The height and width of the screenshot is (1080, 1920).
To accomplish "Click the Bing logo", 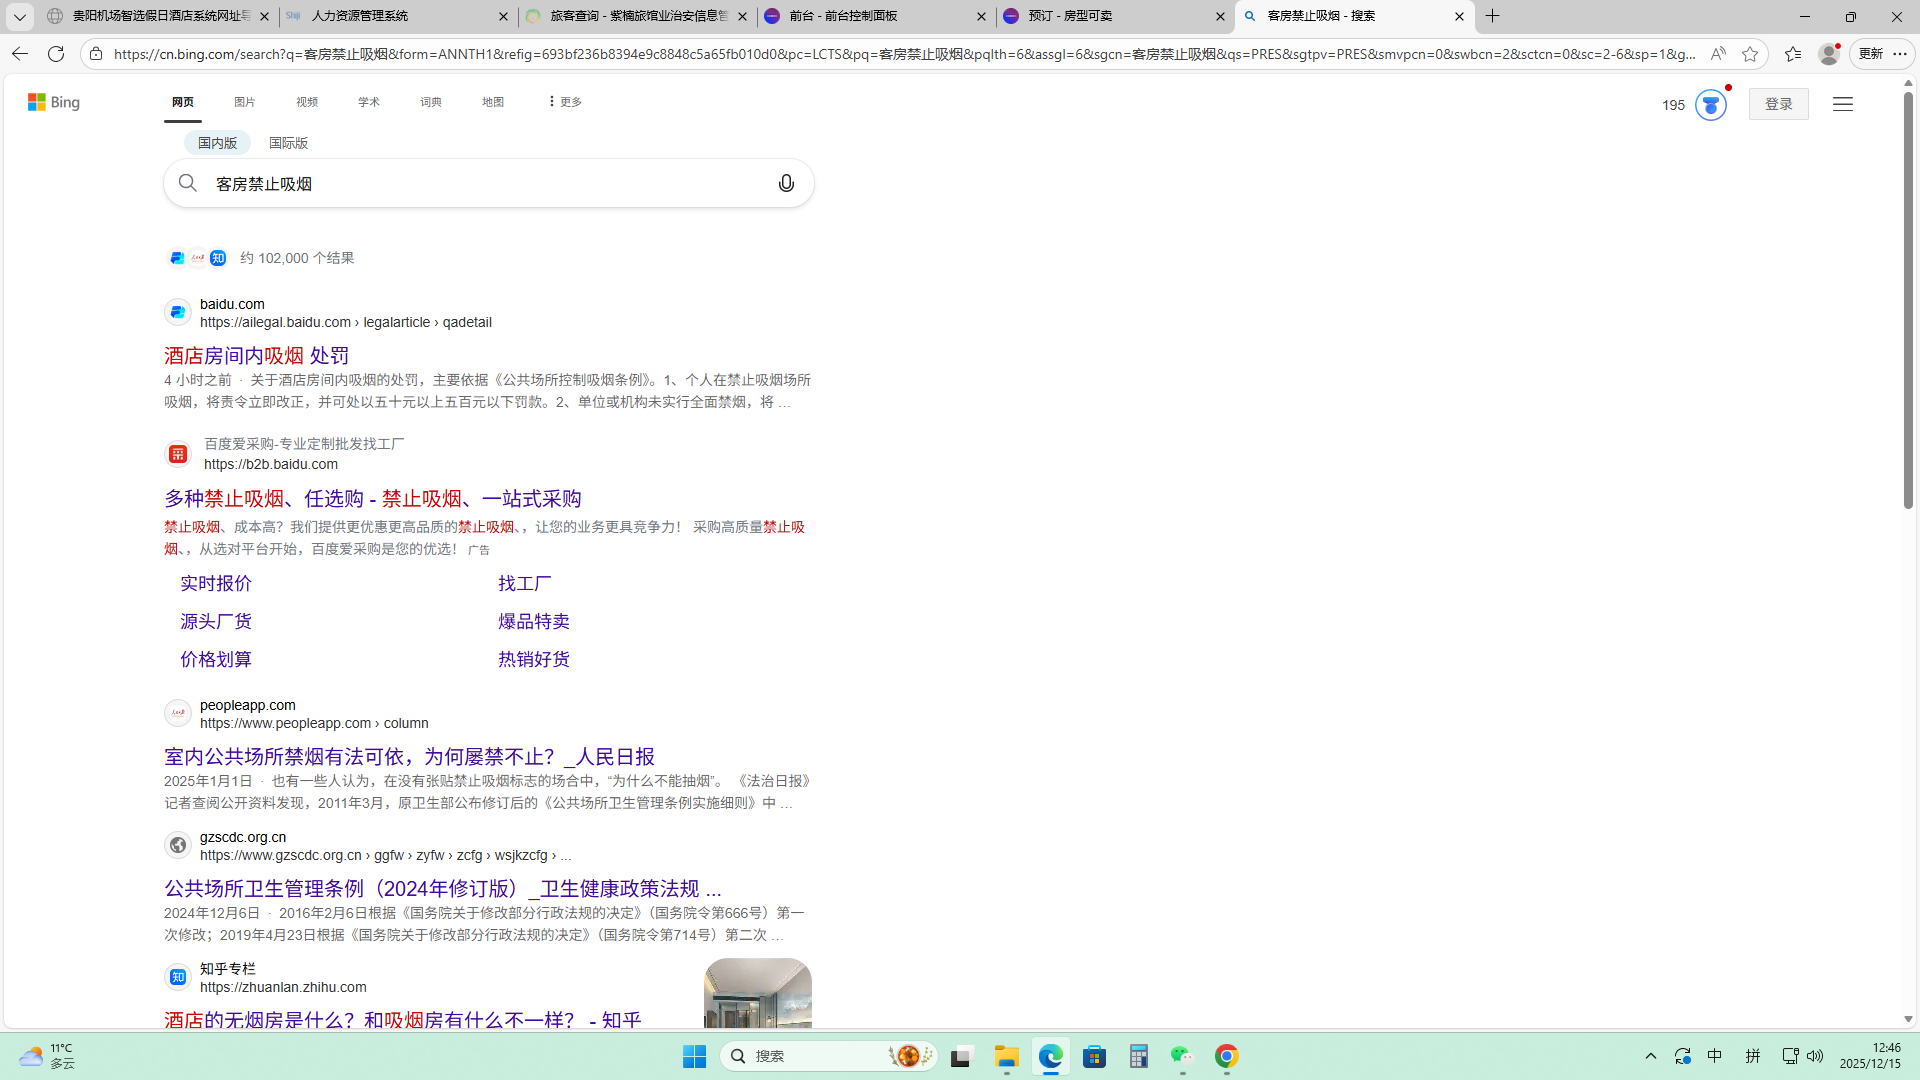I will (x=54, y=102).
